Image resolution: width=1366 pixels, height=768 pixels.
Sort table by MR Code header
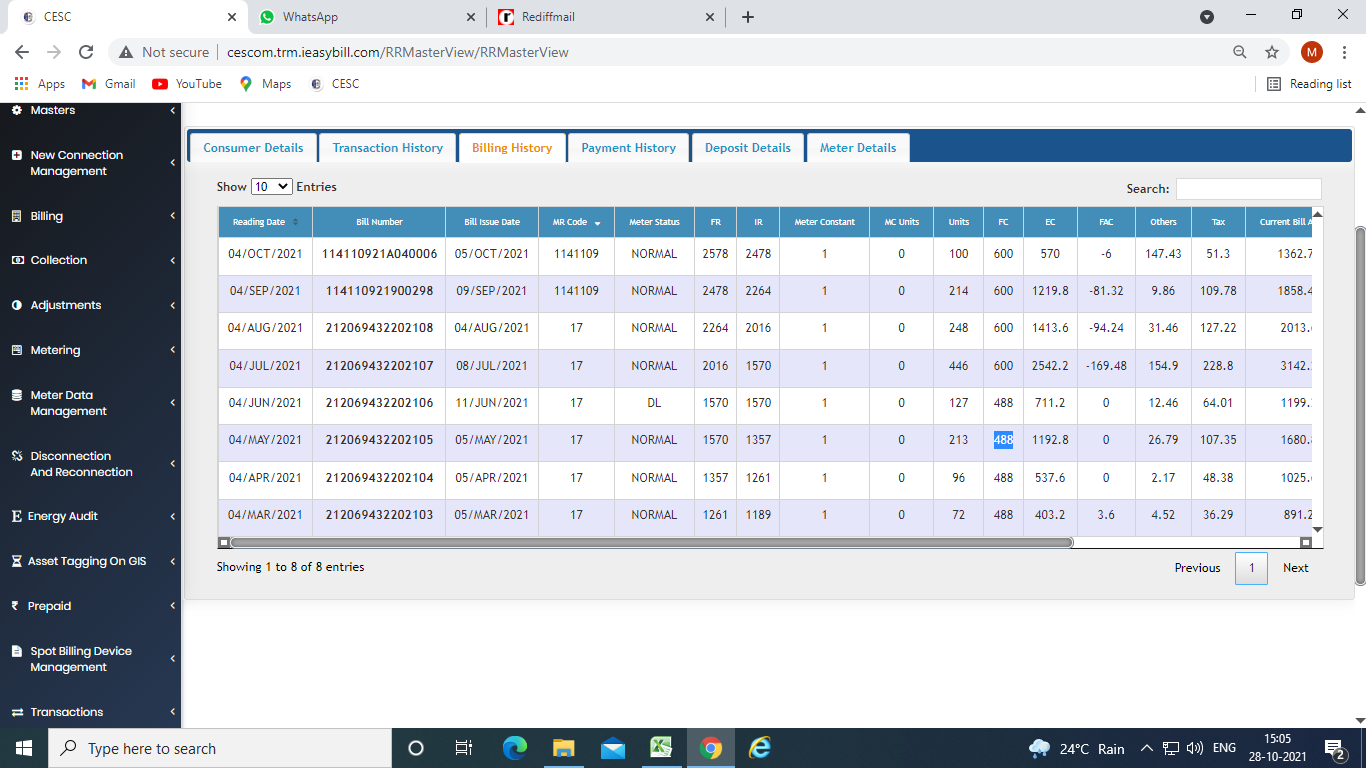576,222
